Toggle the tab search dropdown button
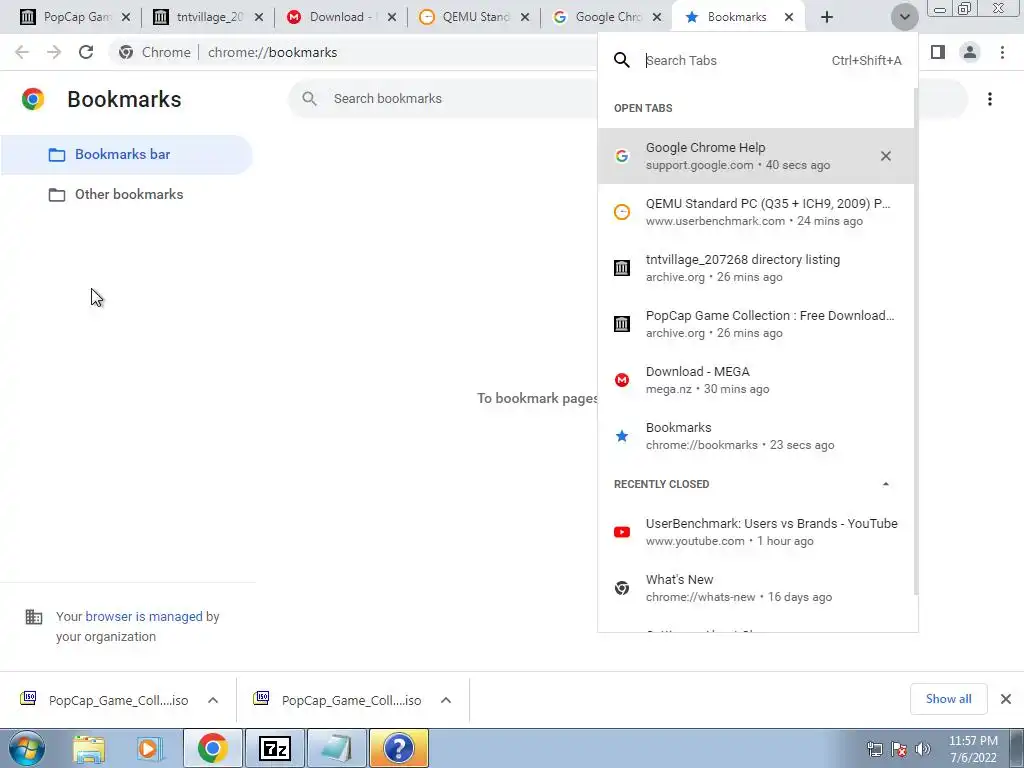Viewport: 1024px width, 768px height. pos(904,17)
